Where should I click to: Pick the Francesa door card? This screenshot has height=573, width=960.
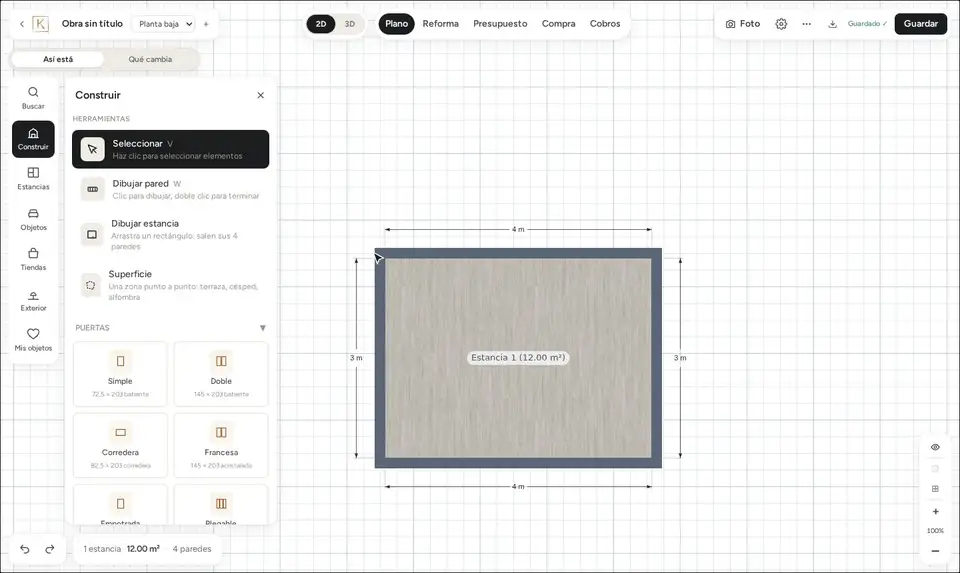[x=221, y=446]
